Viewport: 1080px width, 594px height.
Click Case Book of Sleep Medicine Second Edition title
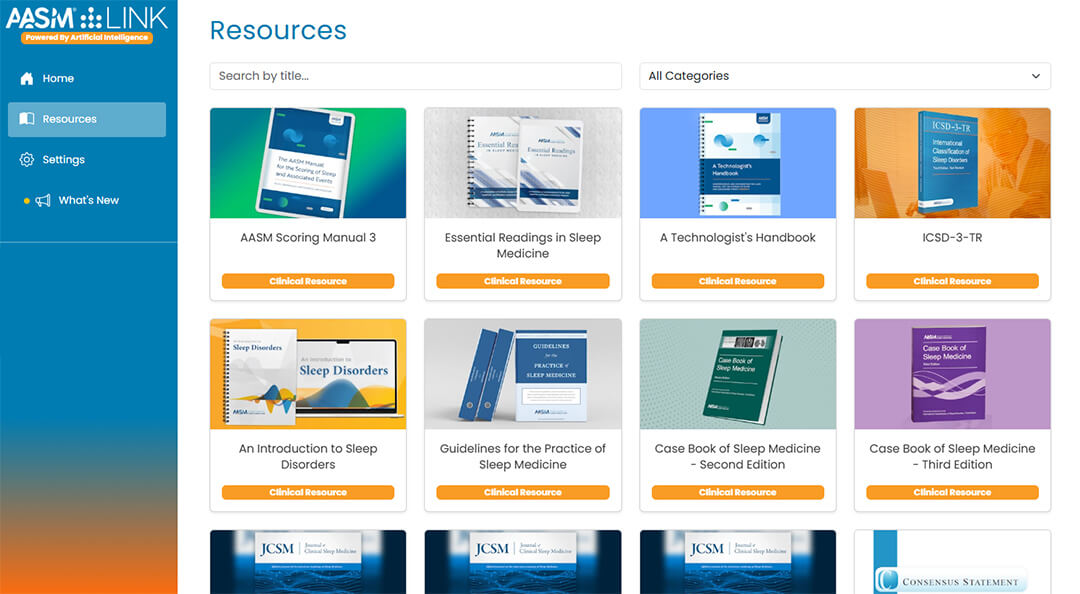click(738, 456)
